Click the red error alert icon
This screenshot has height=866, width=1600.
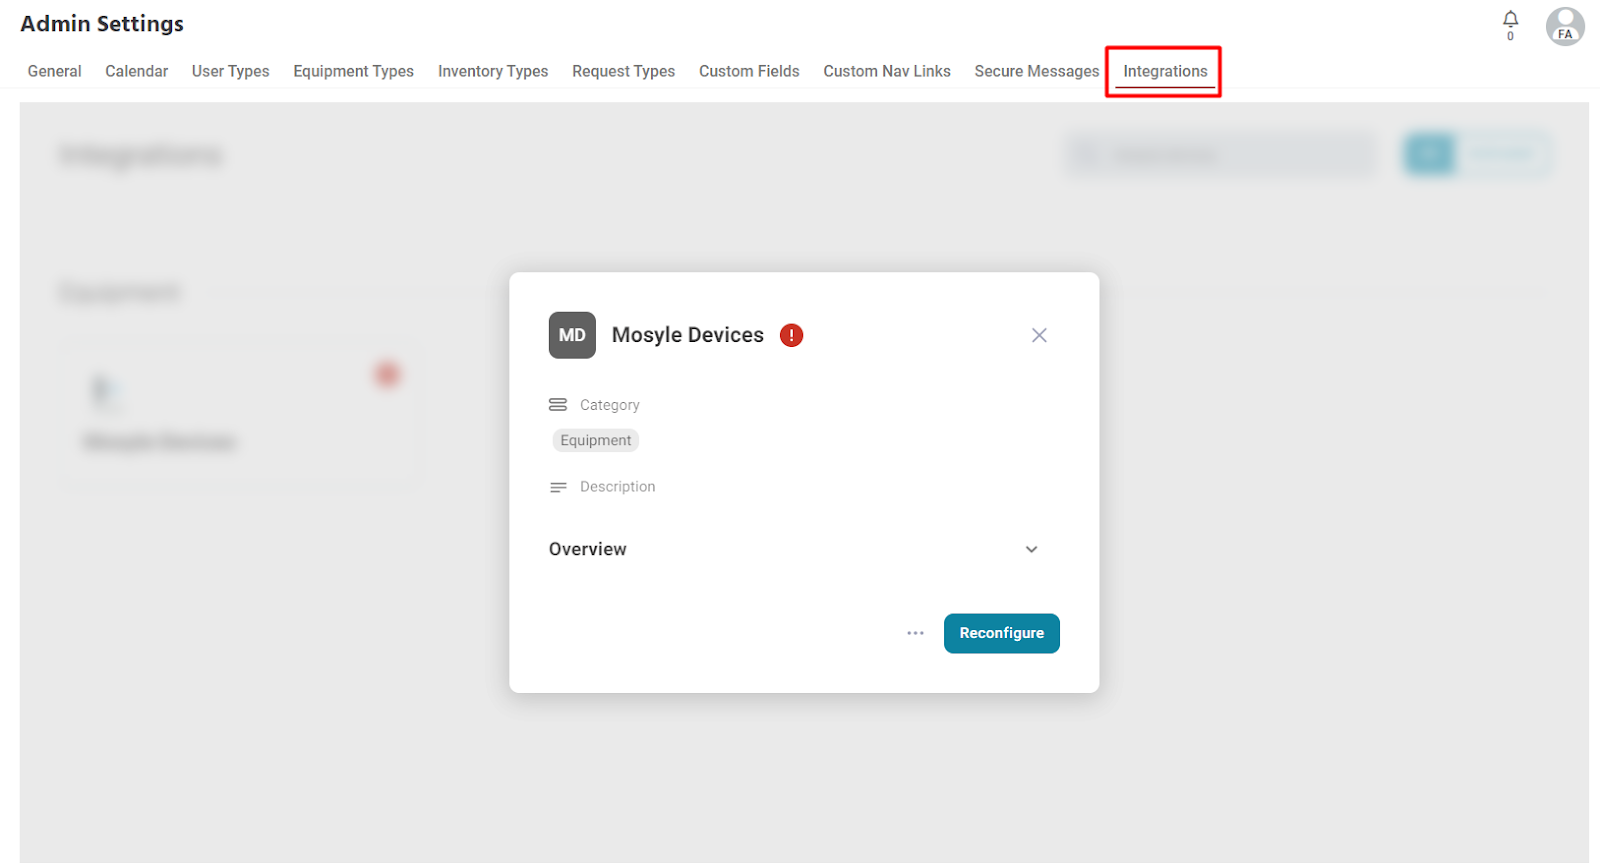[791, 335]
